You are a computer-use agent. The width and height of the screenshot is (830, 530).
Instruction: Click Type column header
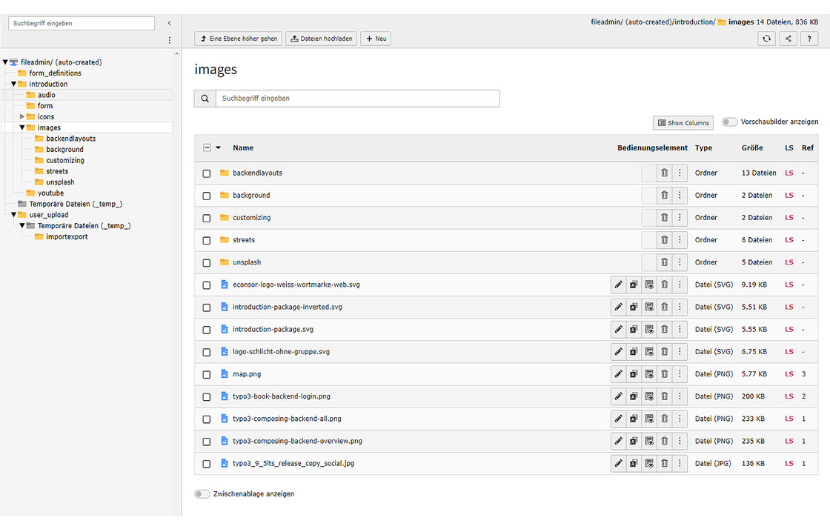pos(703,148)
